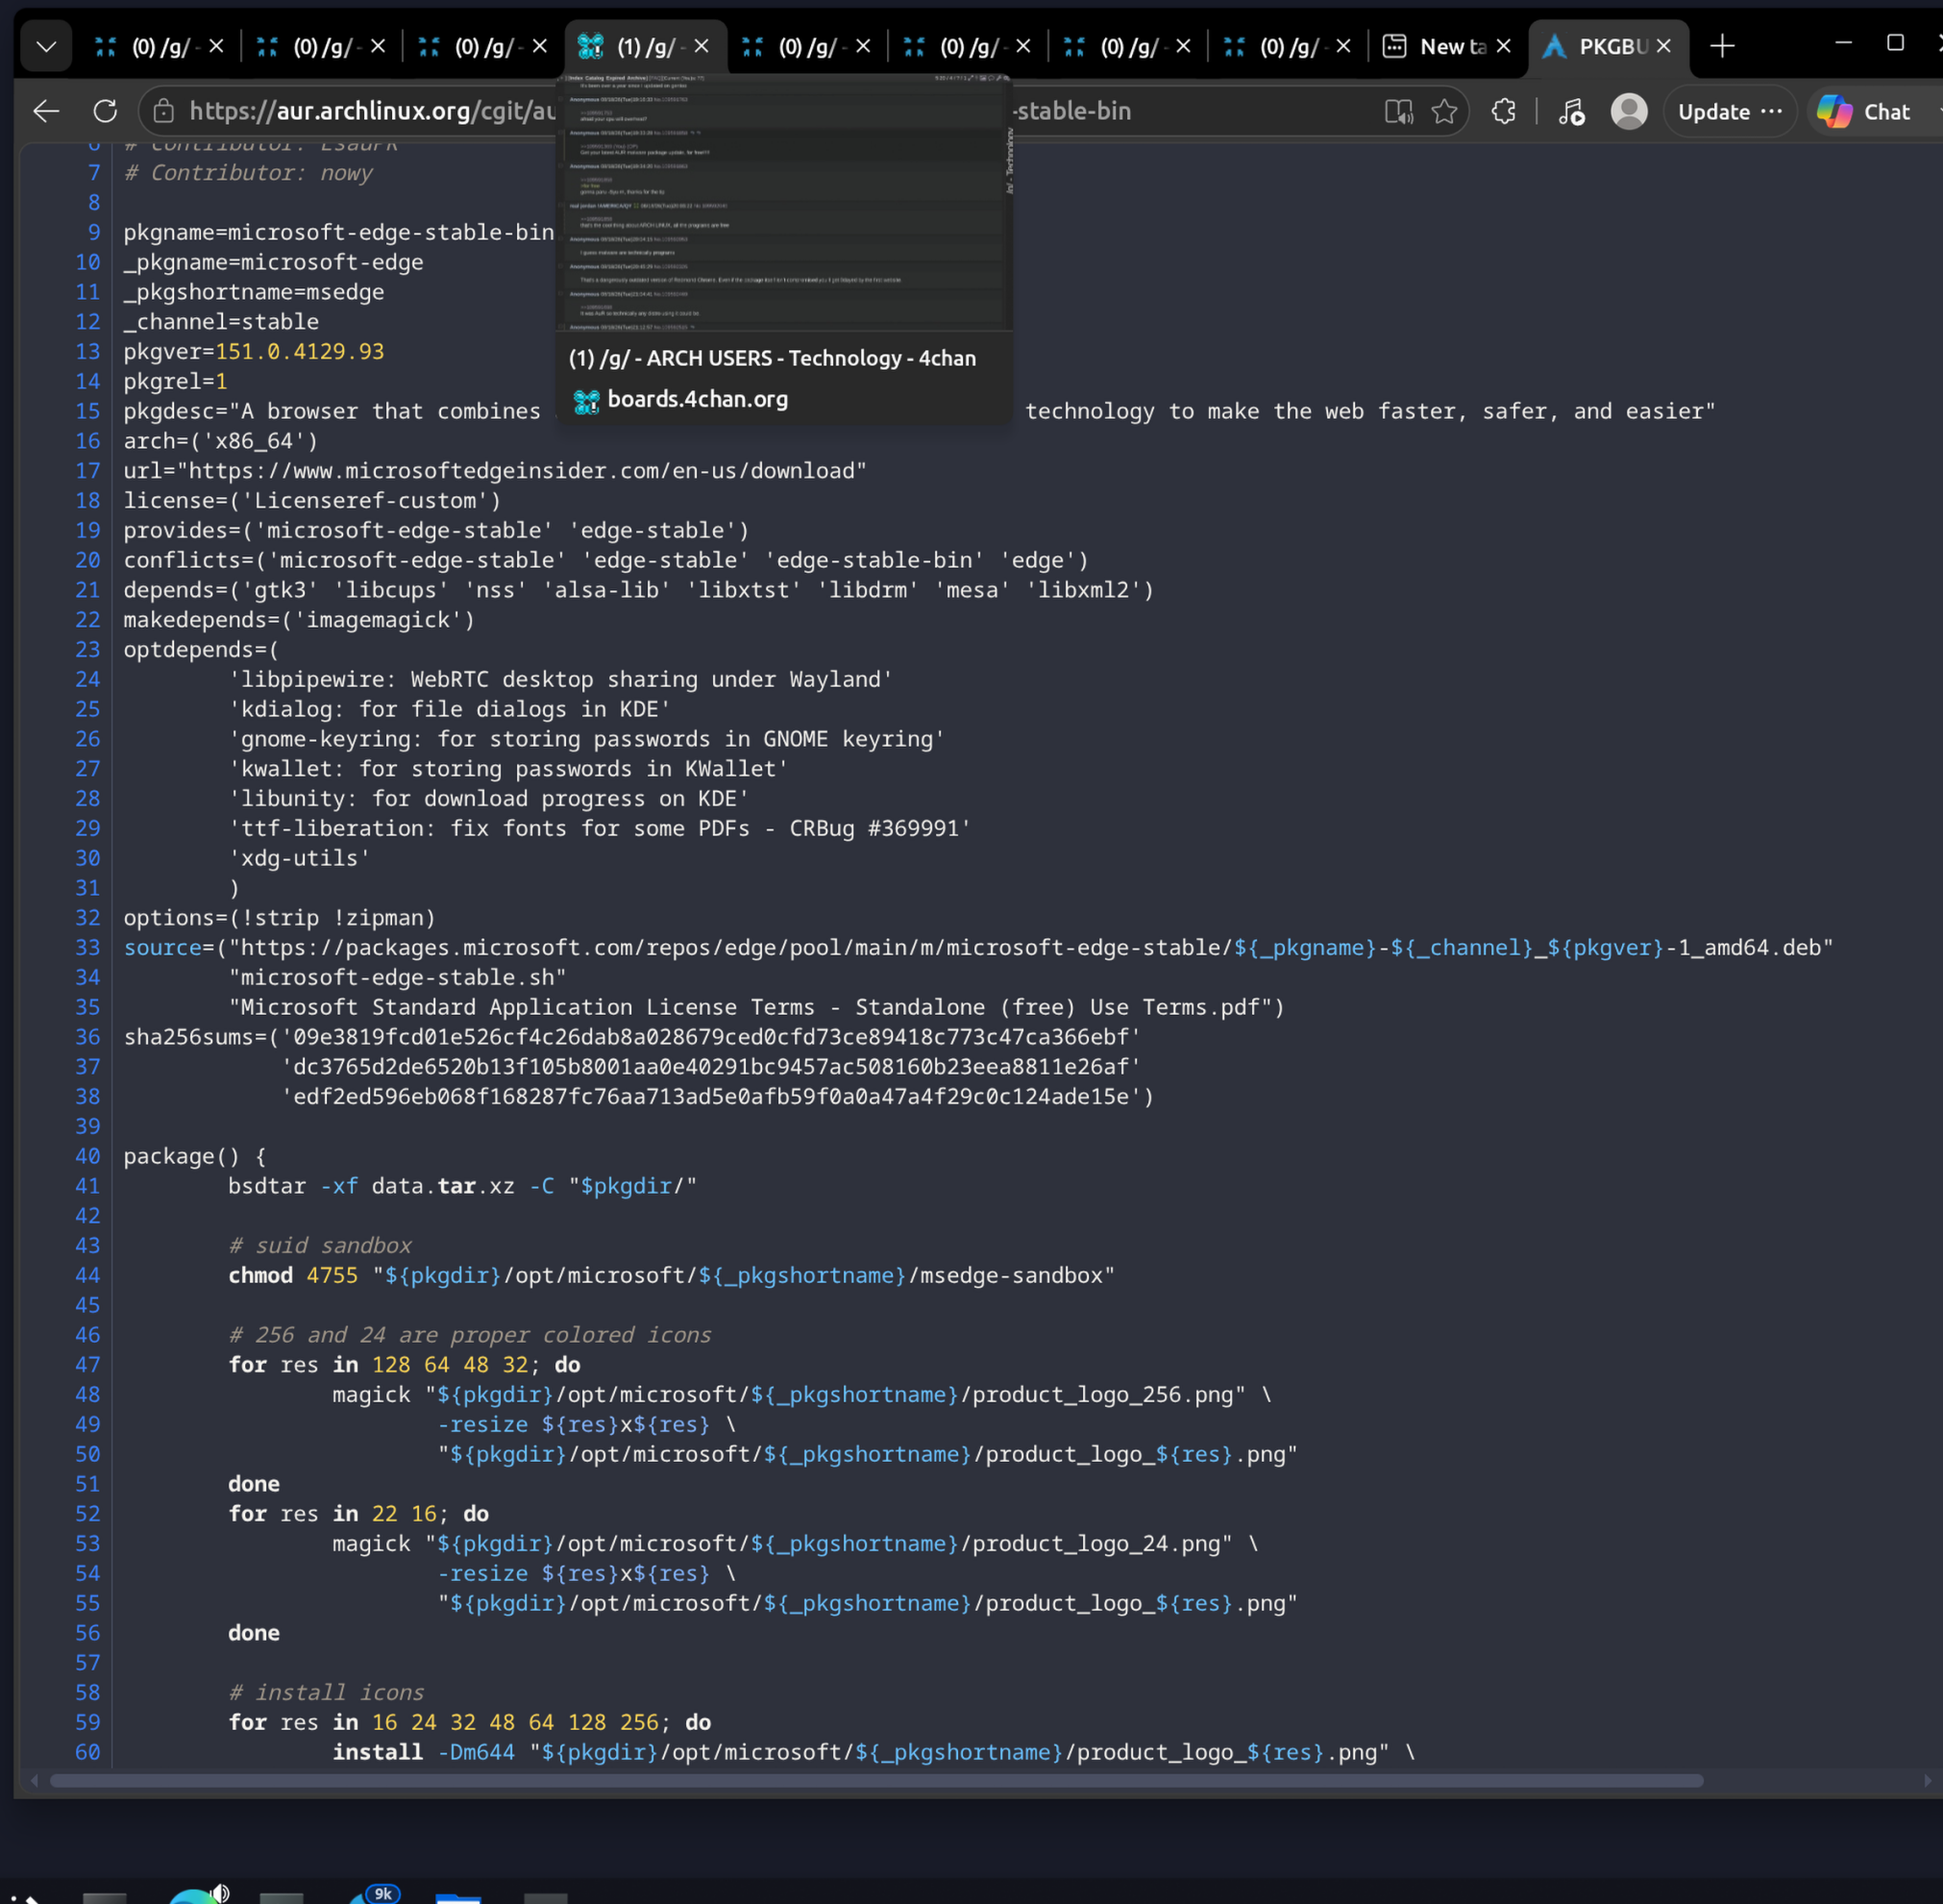Open Copilot Chat
The width and height of the screenshot is (1943, 1904).
[1864, 111]
